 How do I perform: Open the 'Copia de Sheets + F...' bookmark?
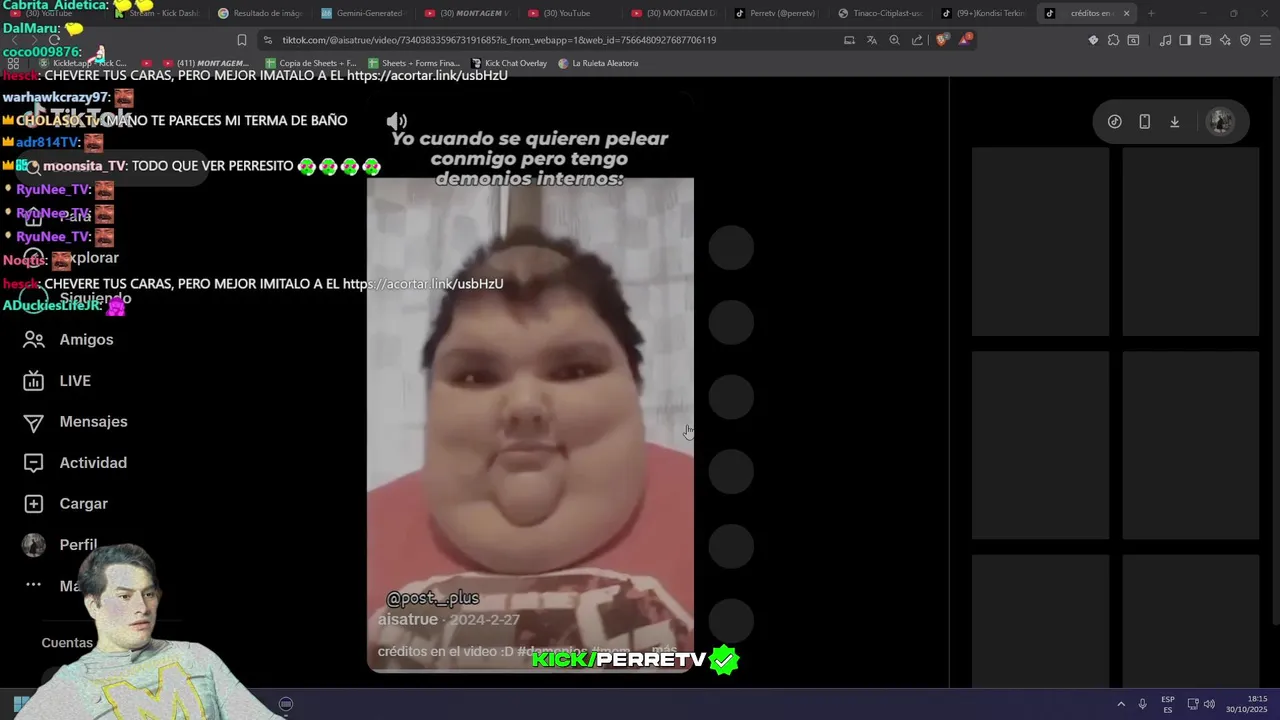point(311,63)
